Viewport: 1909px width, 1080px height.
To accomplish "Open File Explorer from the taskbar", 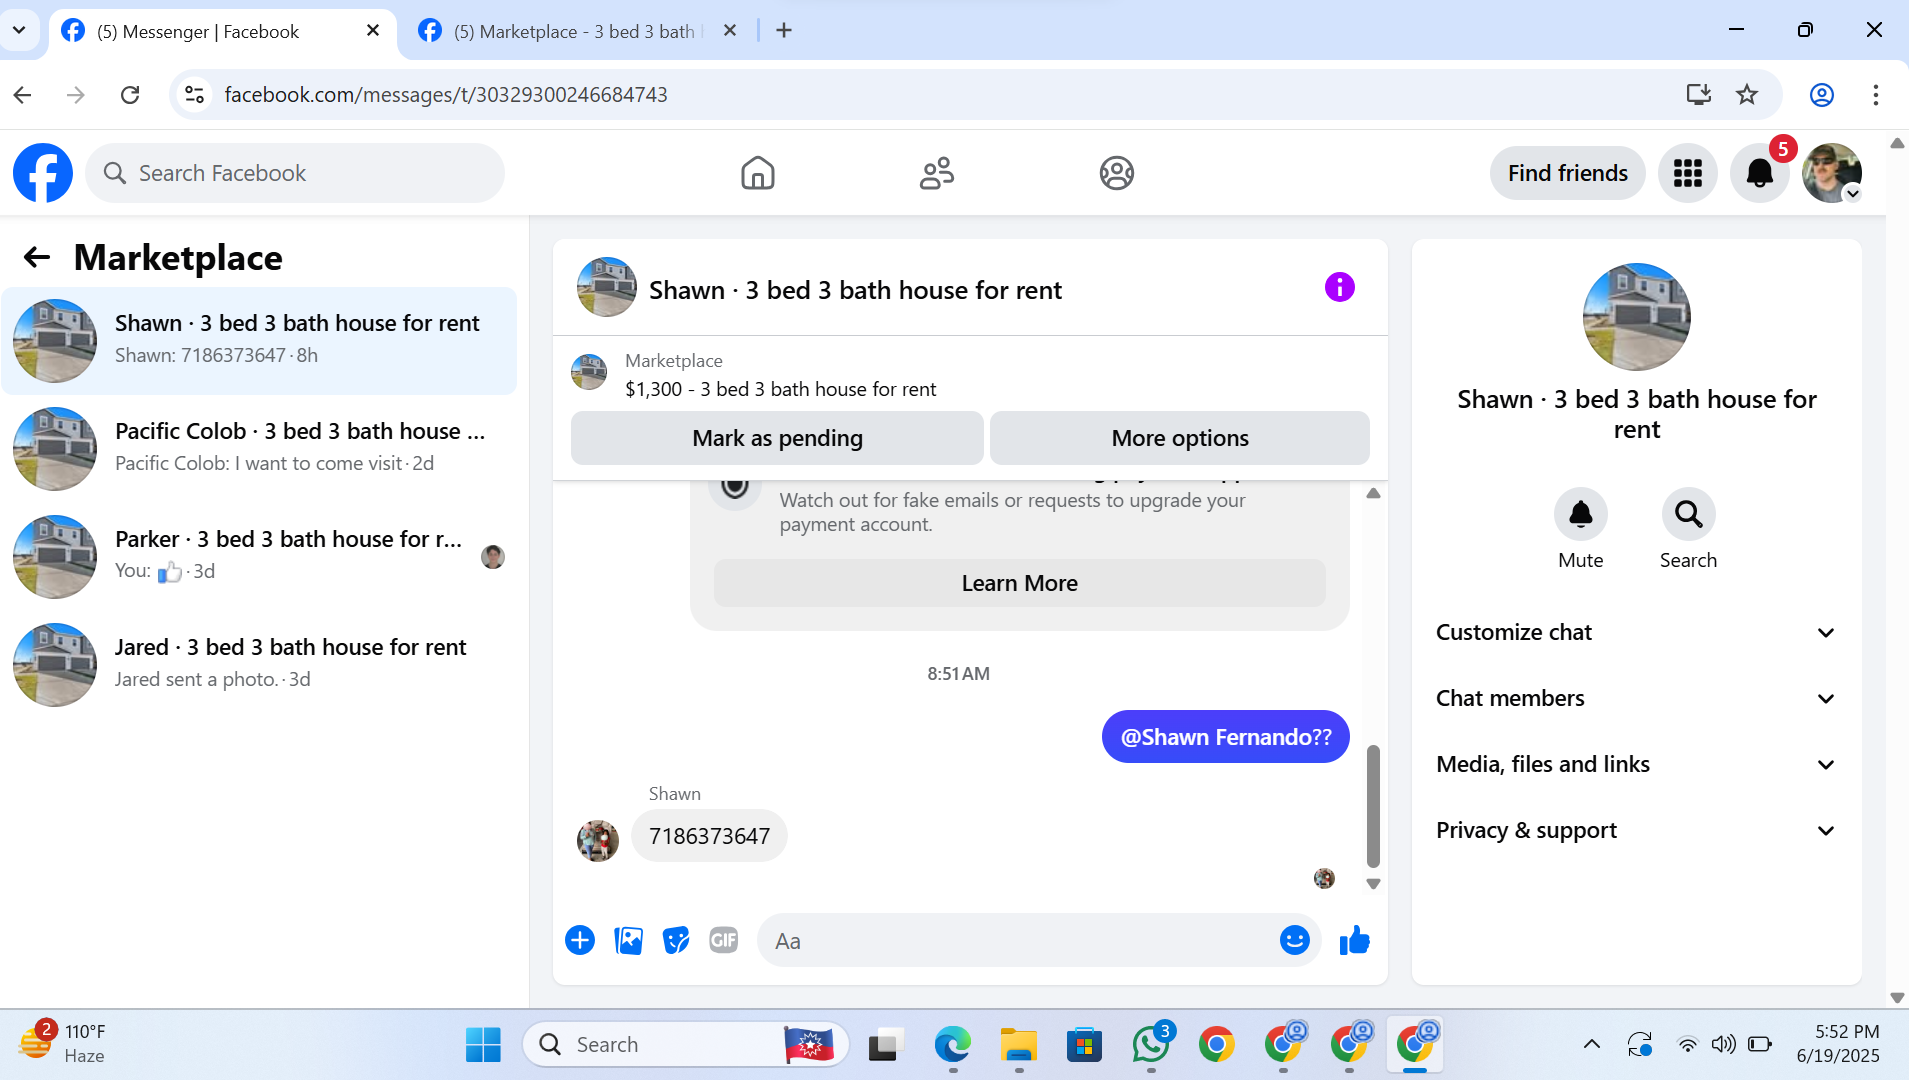I will [x=1019, y=1044].
